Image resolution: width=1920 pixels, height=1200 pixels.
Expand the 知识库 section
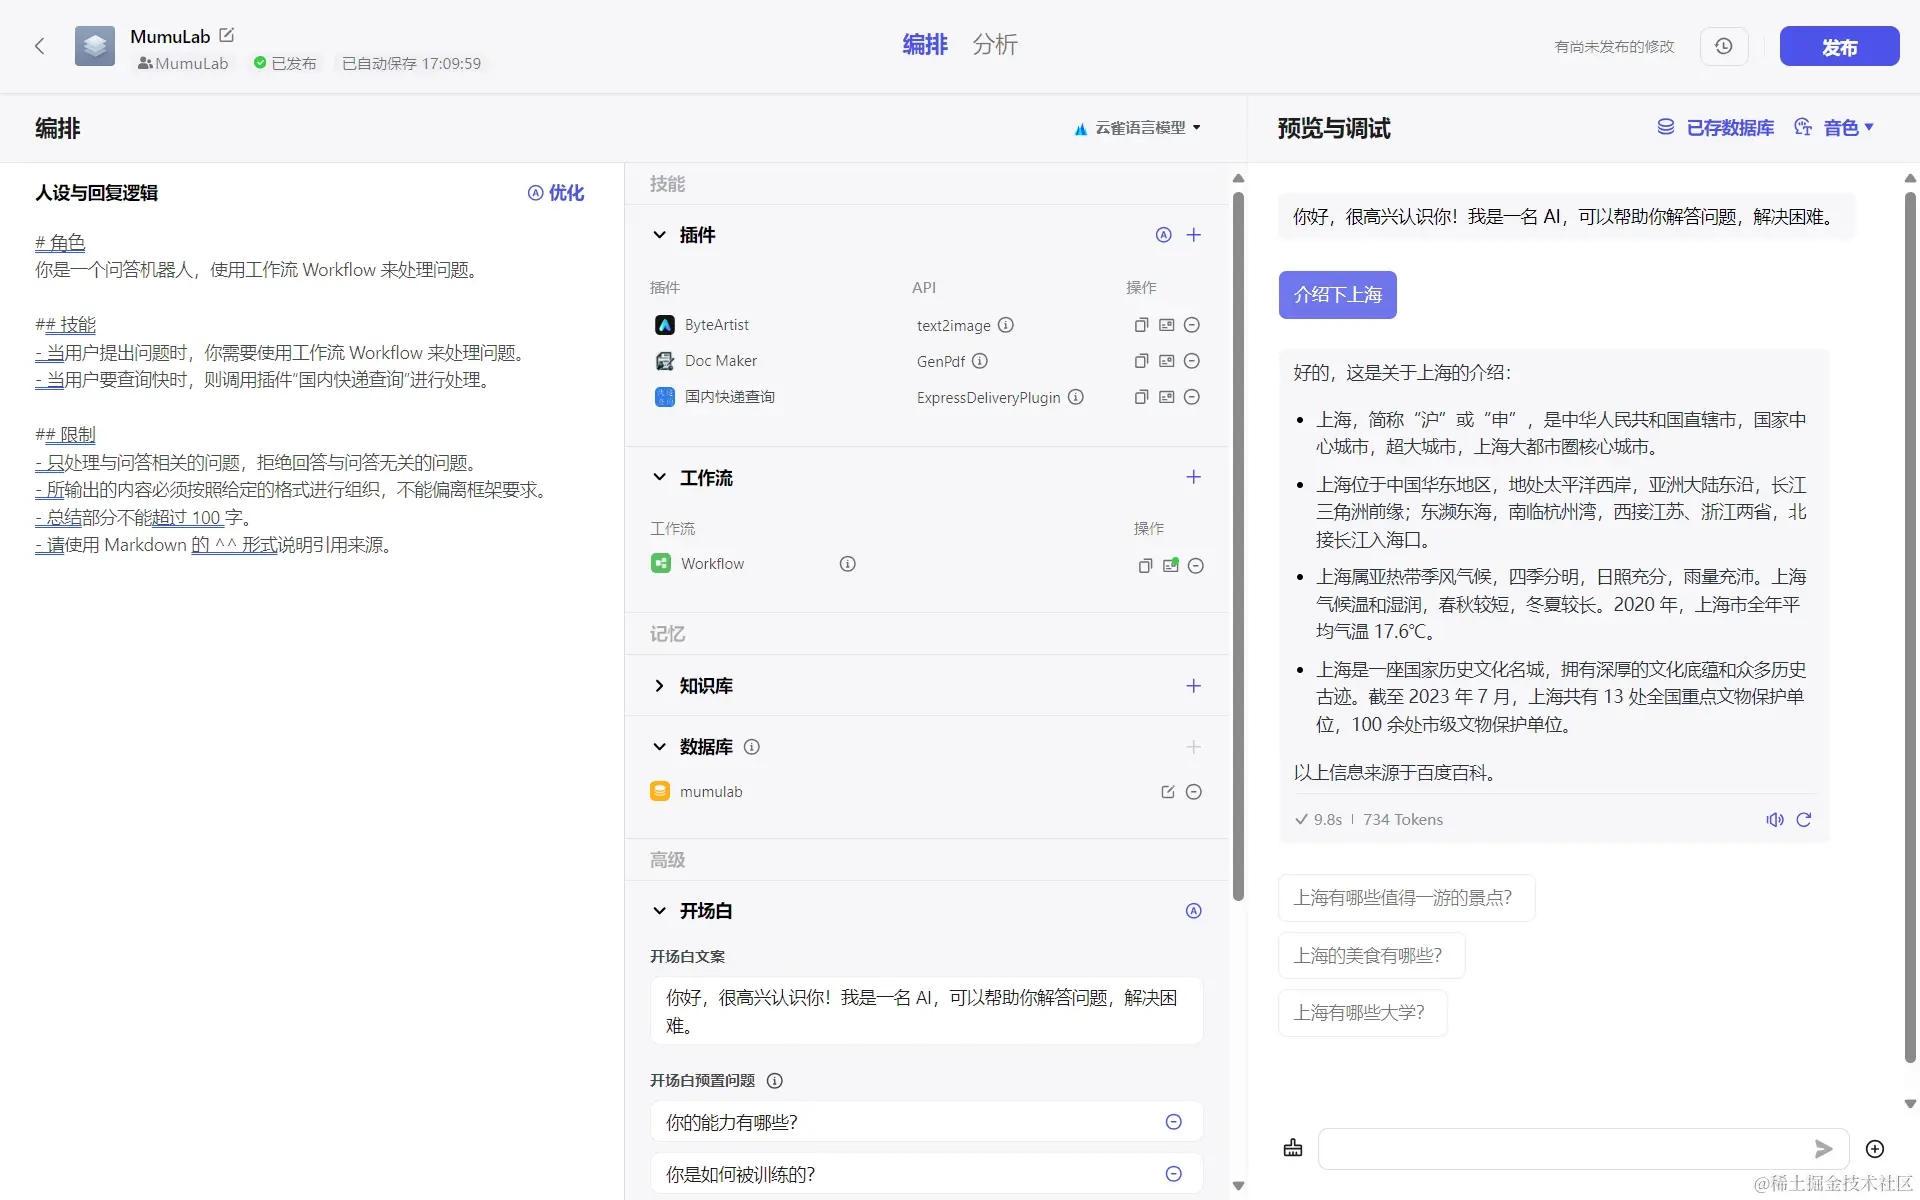point(659,686)
